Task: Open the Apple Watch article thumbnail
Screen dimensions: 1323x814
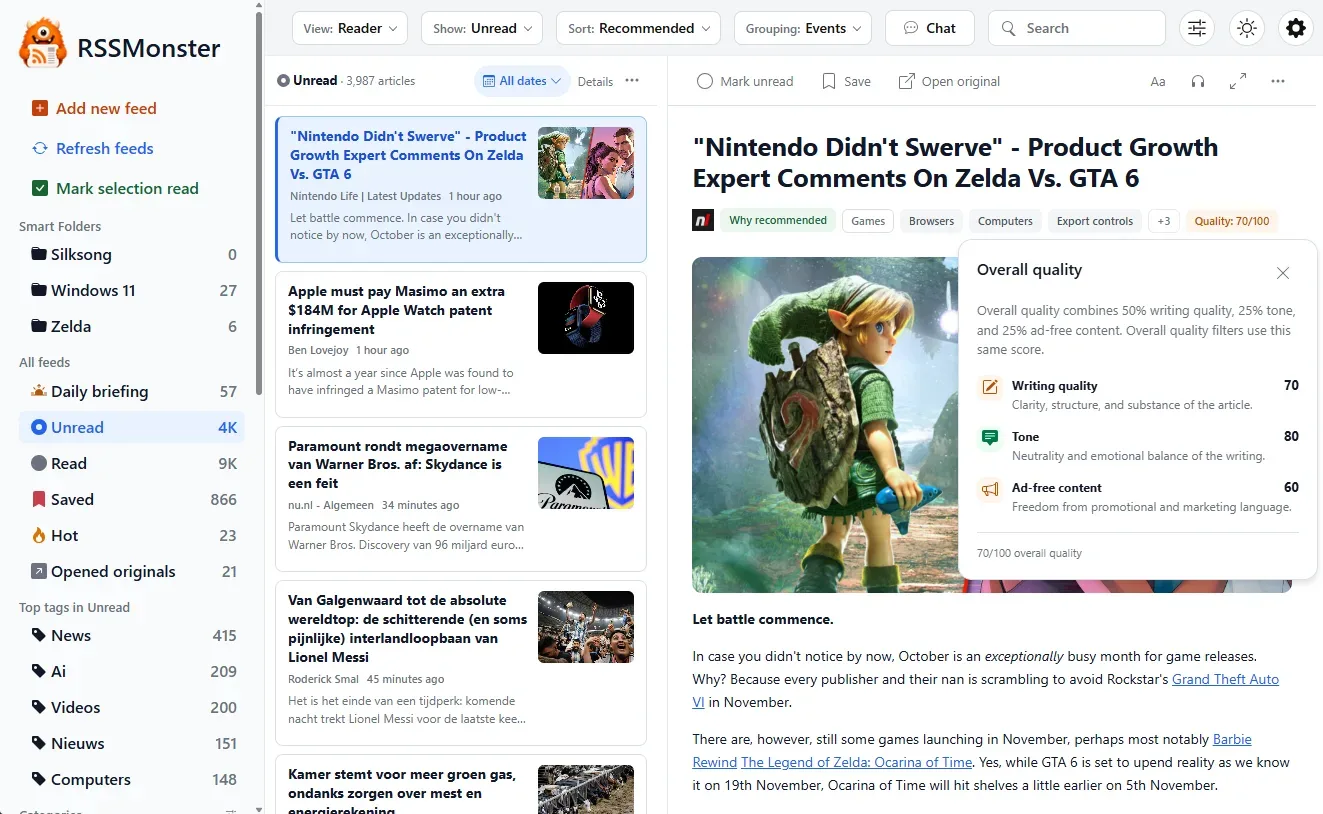Action: click(x=586, y=318)
